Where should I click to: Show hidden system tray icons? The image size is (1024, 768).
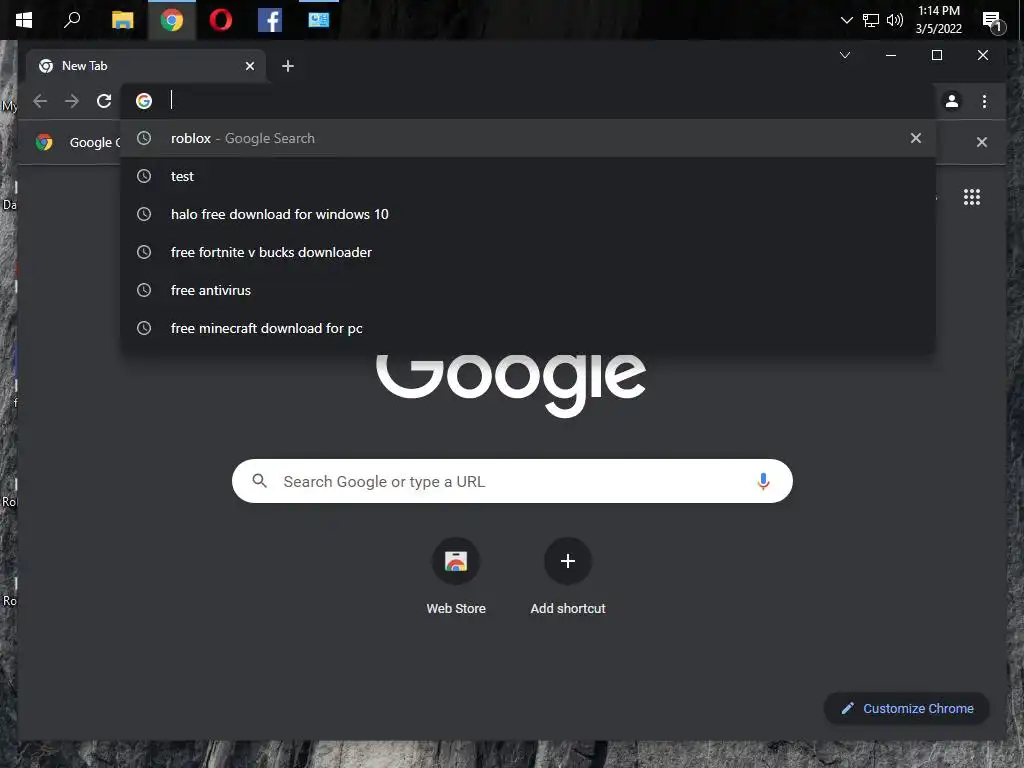click(846, 20)
